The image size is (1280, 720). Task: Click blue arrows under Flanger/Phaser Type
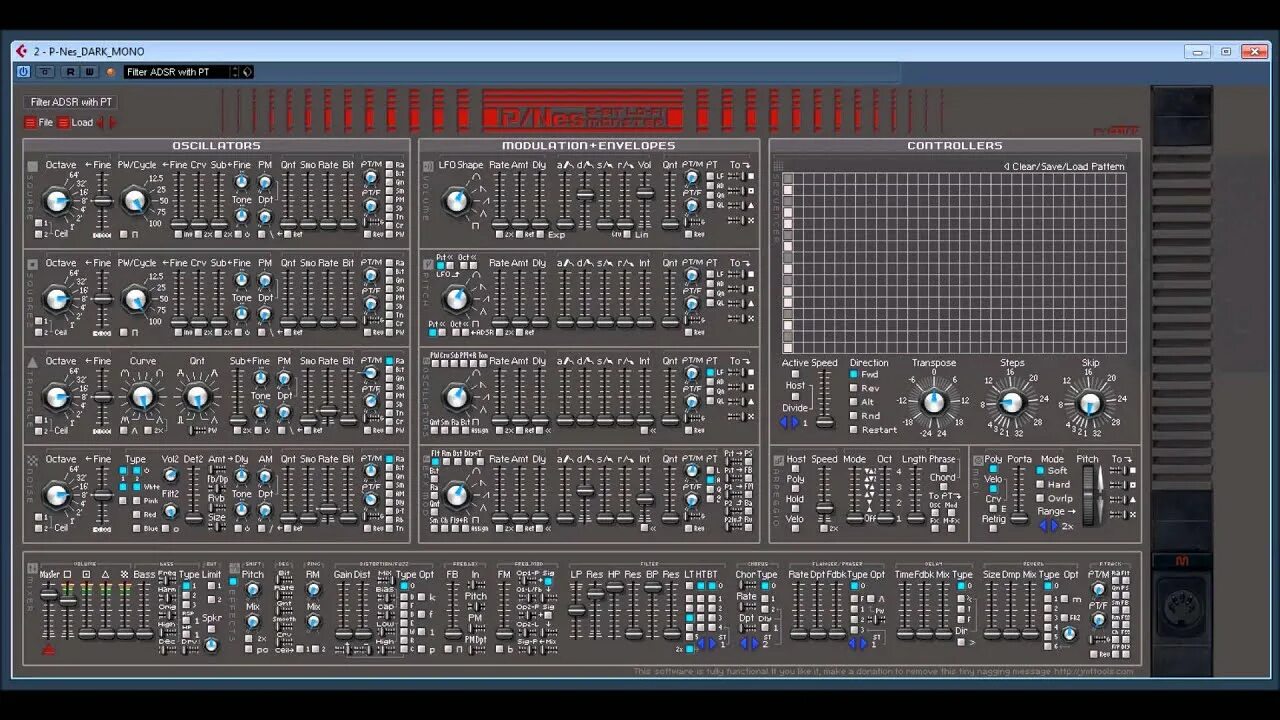859,643
